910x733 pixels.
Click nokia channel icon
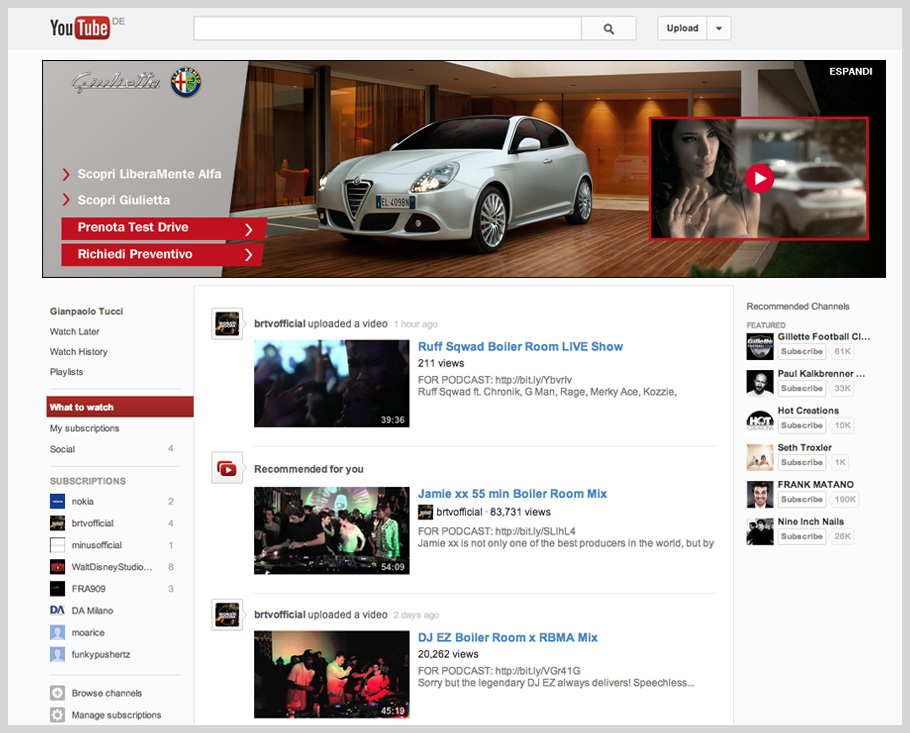click(x=57, y=501)
